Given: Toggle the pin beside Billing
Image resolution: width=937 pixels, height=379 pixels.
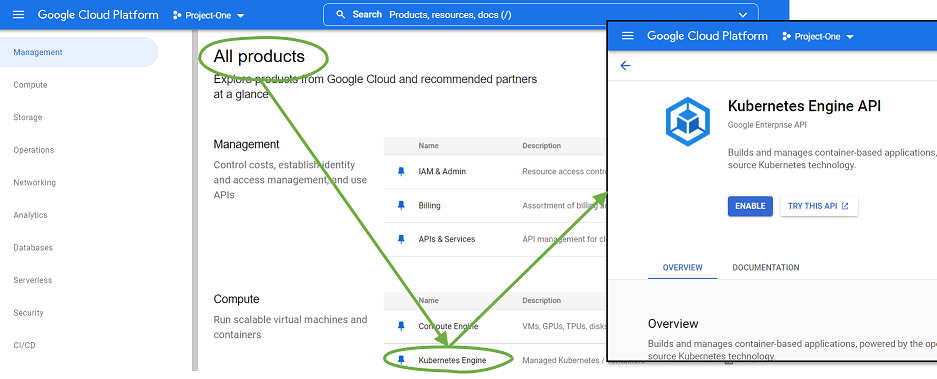Looking at the screenshot, I should (401, 205).
